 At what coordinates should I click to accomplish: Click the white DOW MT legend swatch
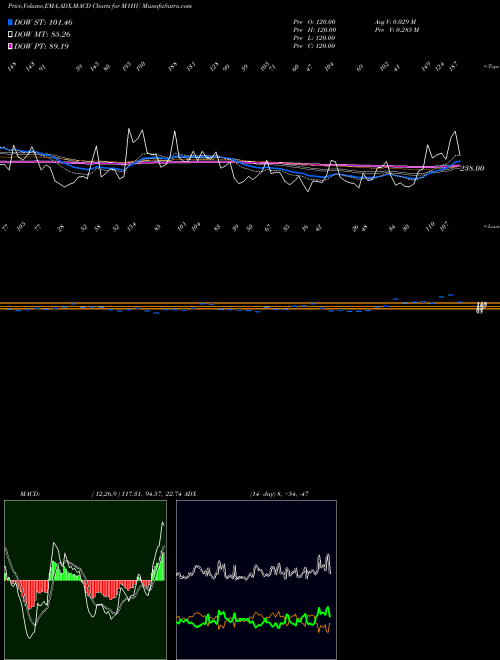[10, 35]
